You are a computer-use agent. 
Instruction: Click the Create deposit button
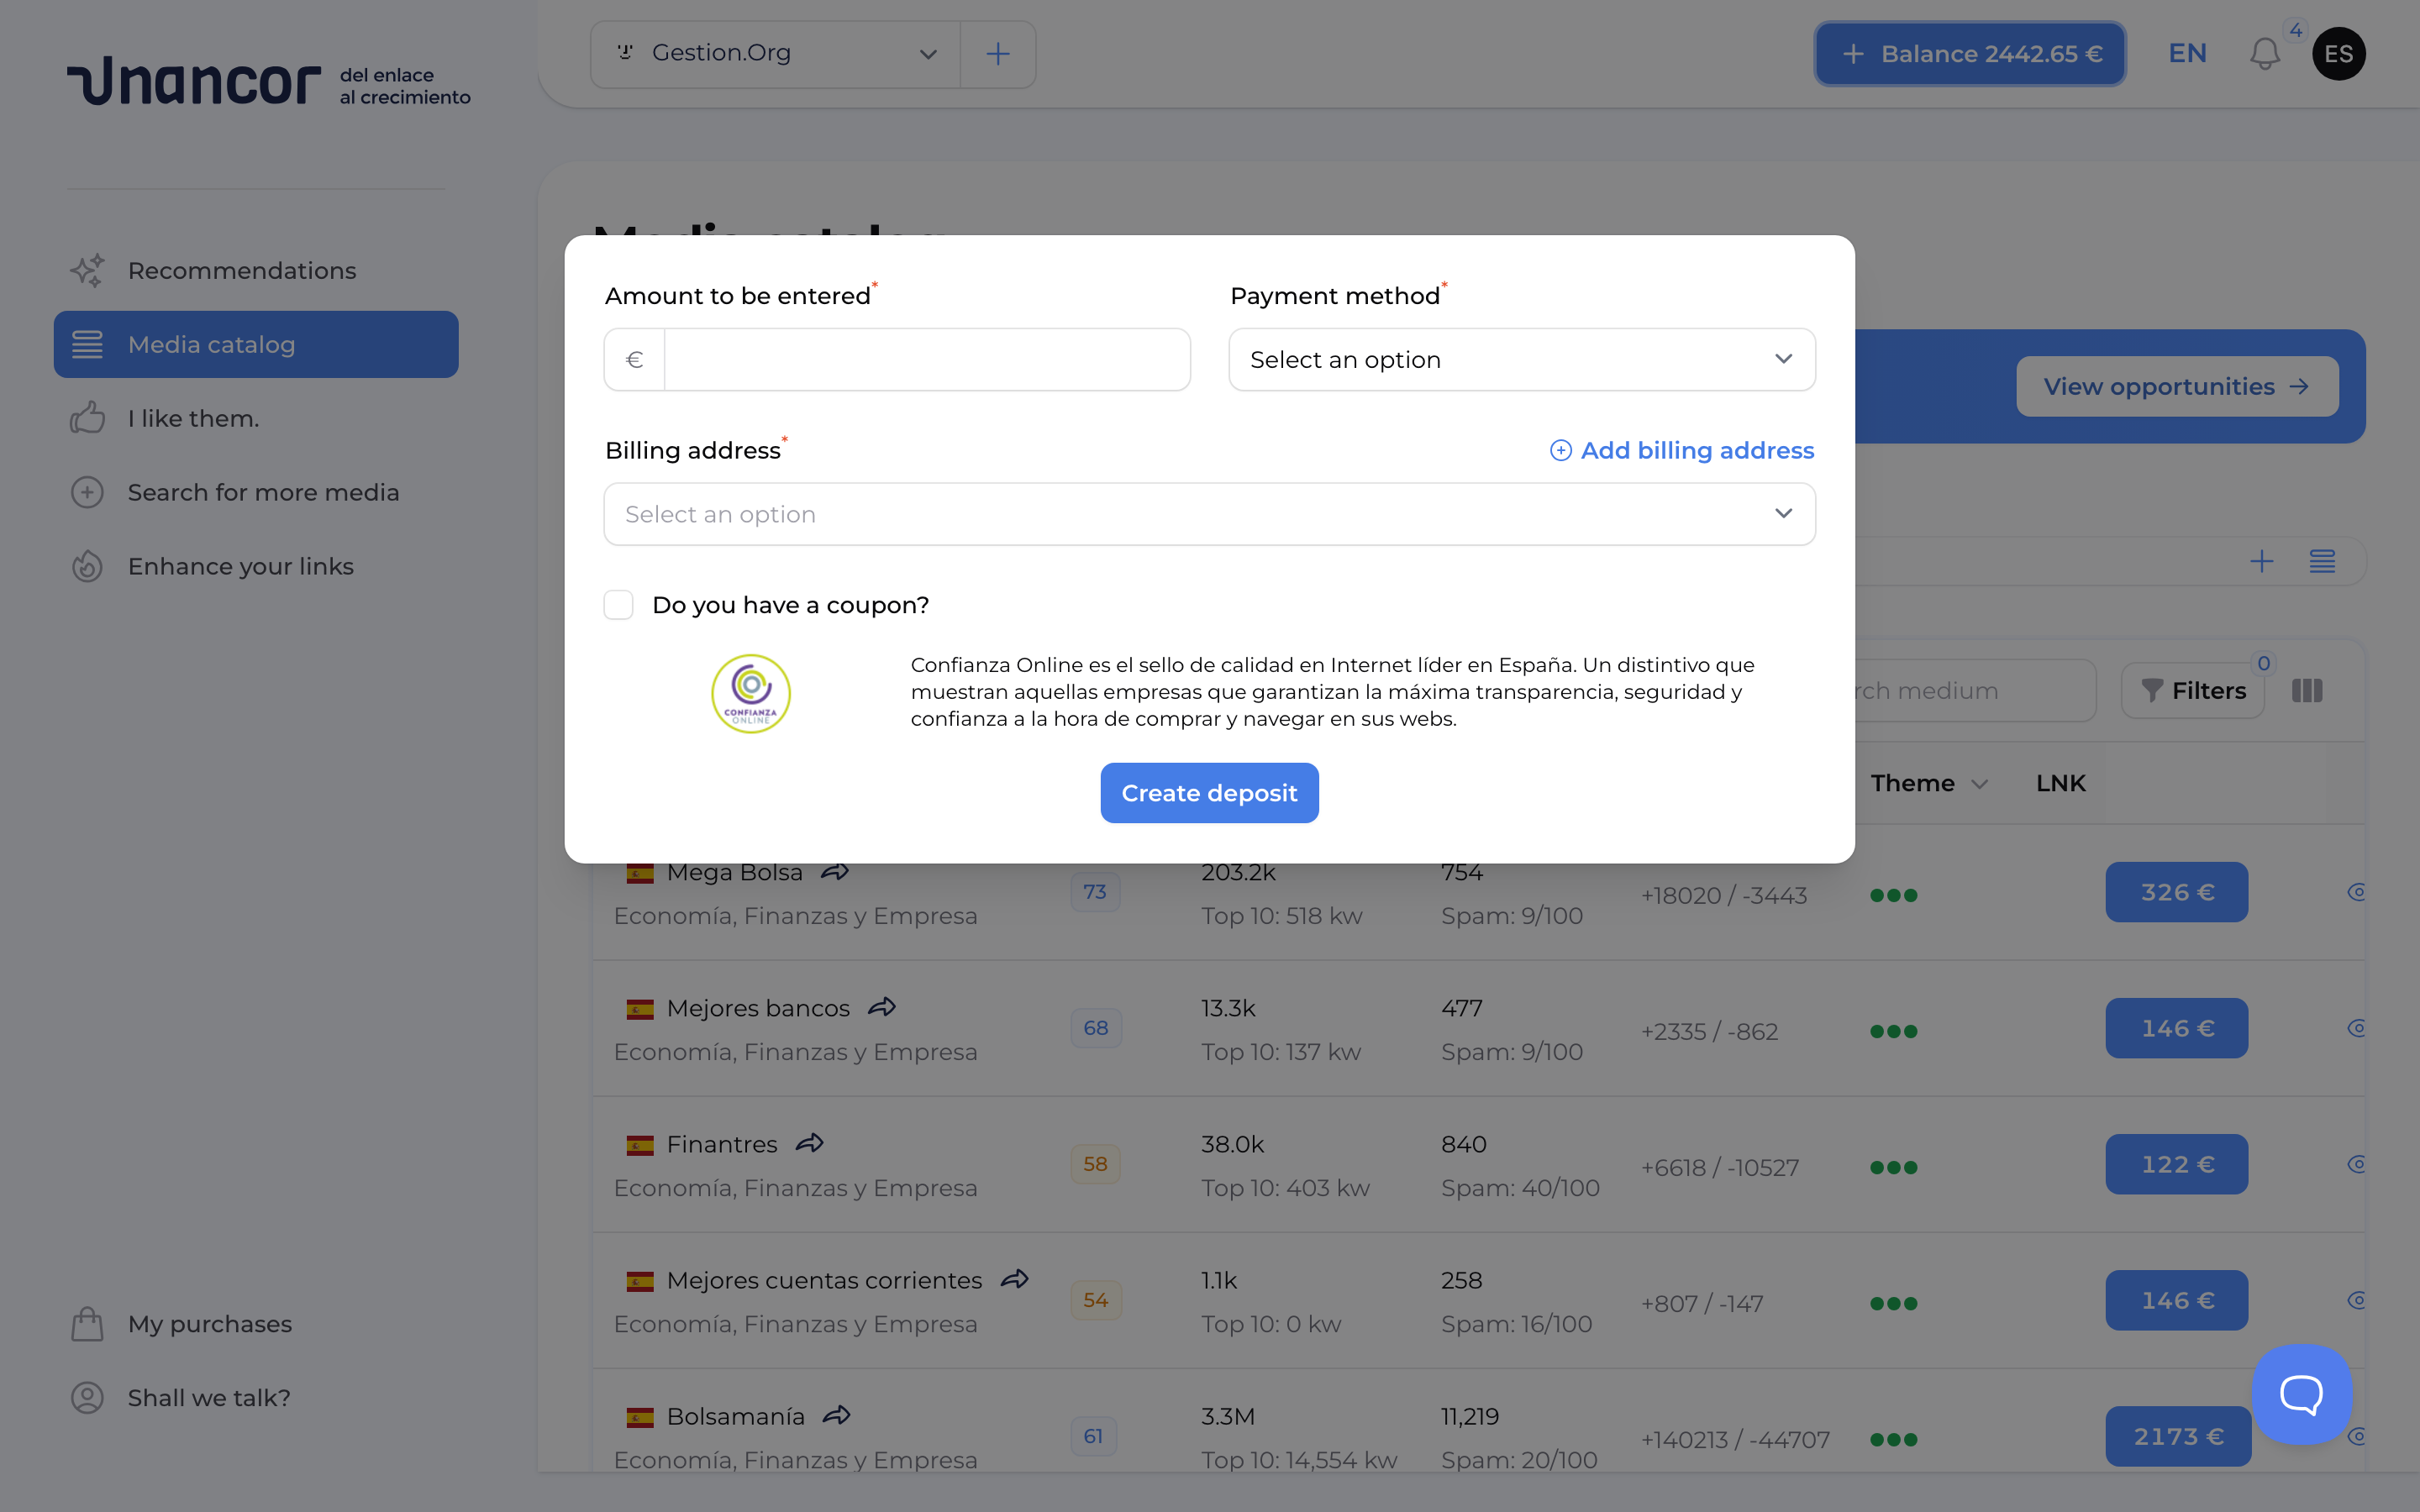pos(1209,792)
